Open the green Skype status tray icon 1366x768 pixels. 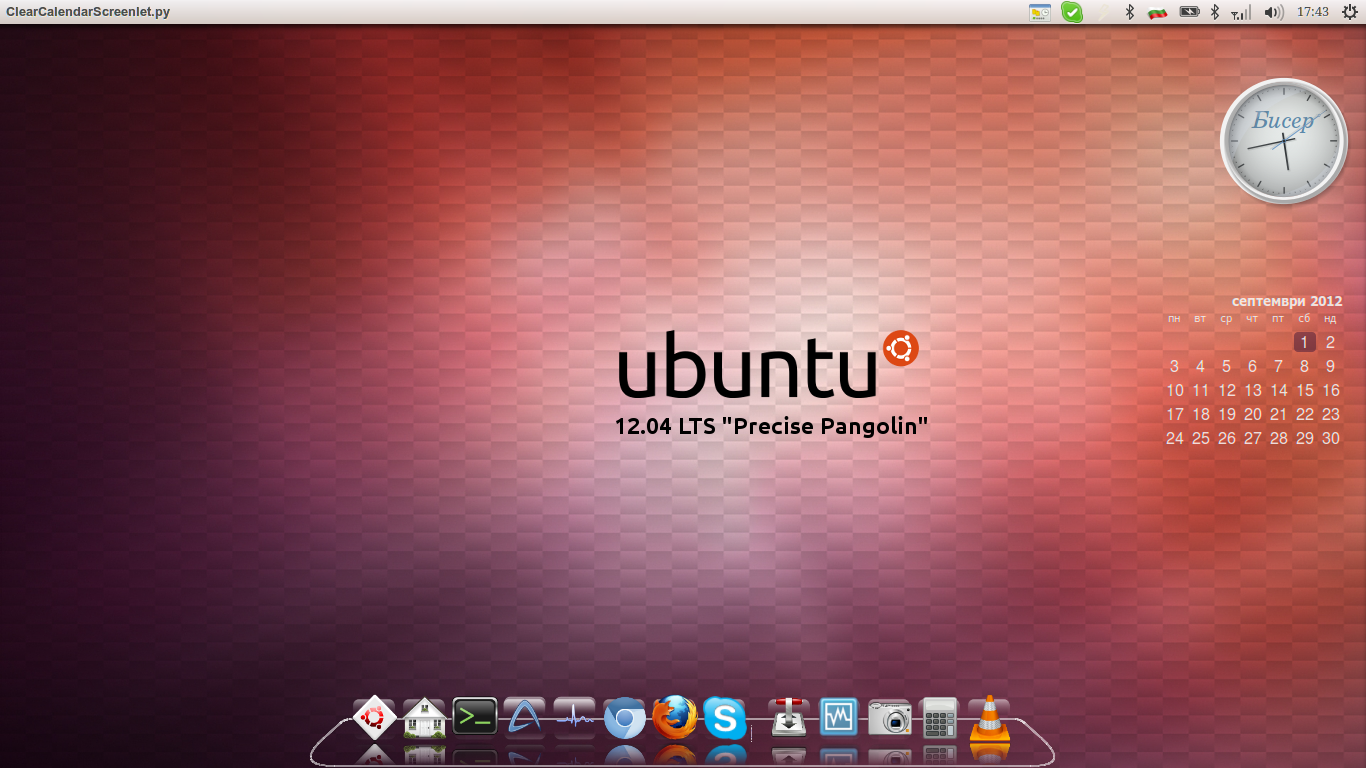click(x=1072, y=12)
